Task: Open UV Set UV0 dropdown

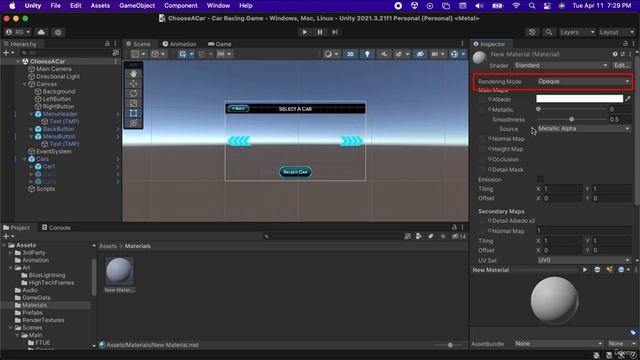Action: (x=584, y=260)
